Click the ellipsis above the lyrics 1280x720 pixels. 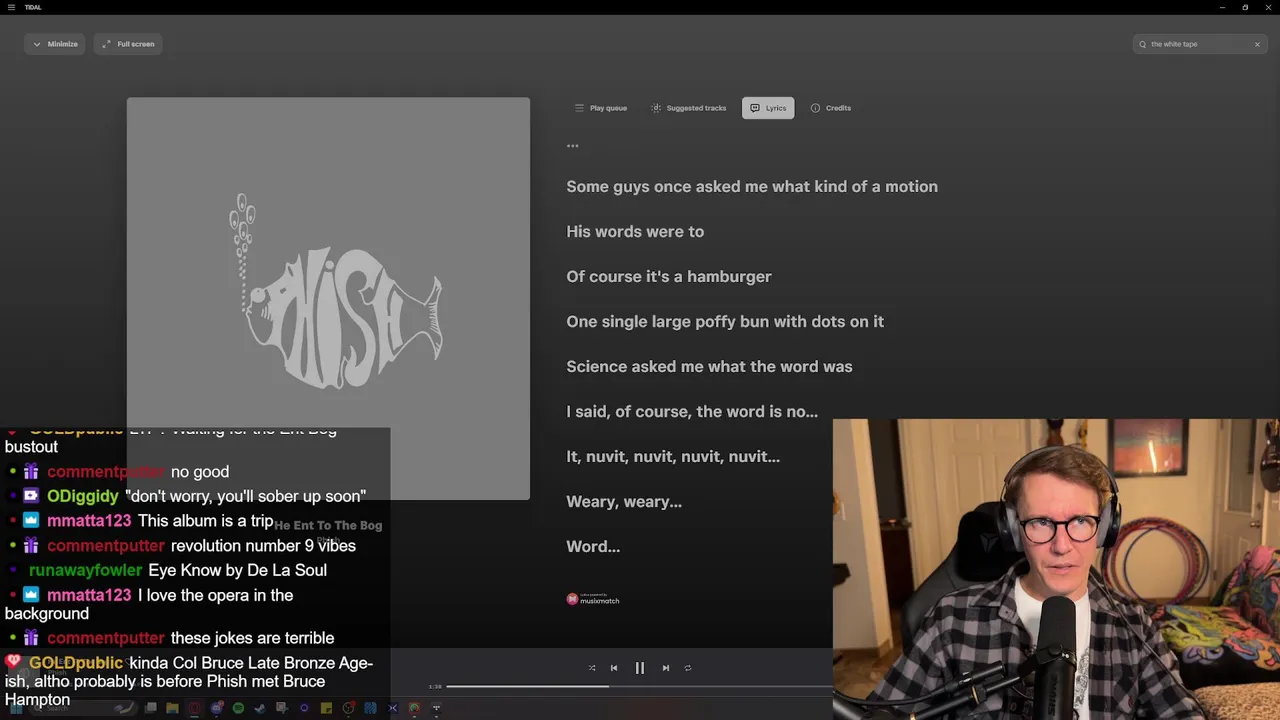(573, 146)
